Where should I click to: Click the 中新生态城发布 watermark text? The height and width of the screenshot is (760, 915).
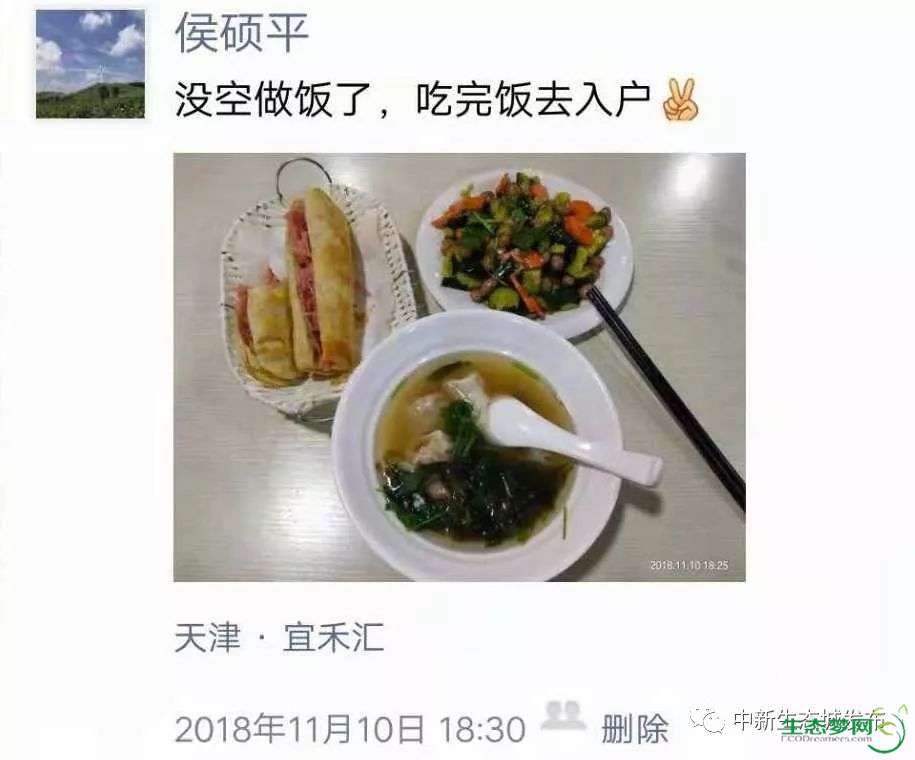coord(809,720)
